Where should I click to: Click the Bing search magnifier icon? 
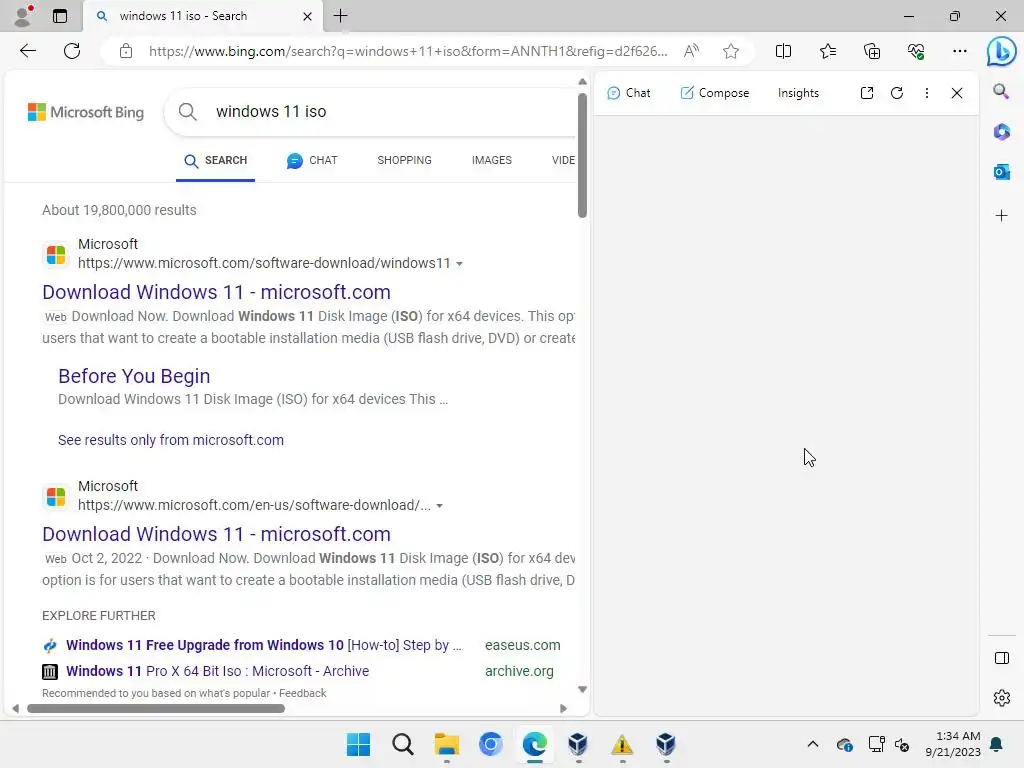pos(187,112)
